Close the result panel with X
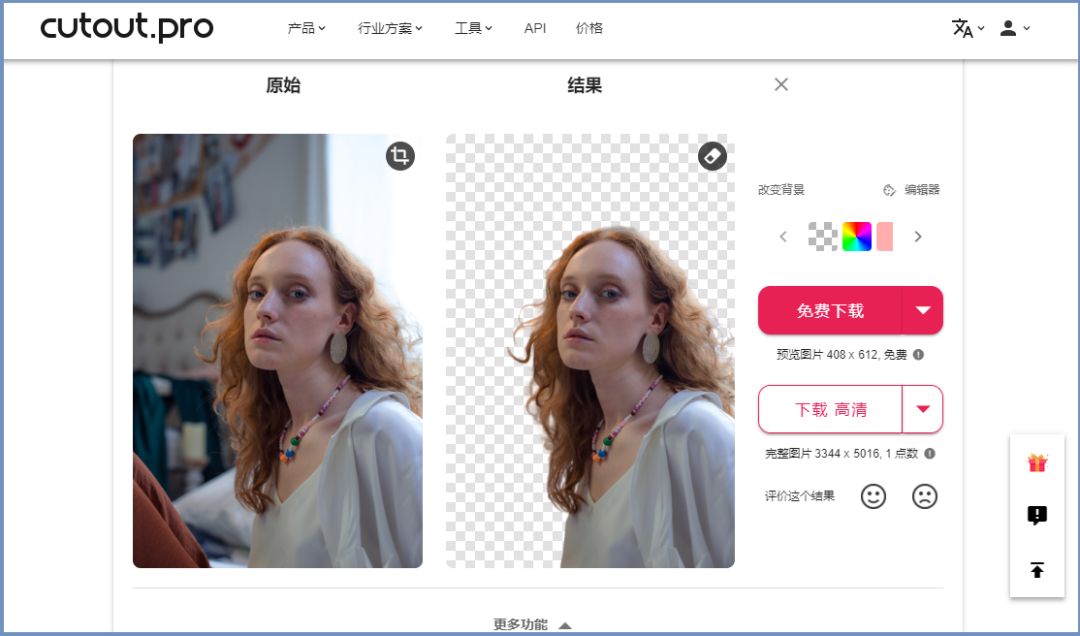 point(781,84)
